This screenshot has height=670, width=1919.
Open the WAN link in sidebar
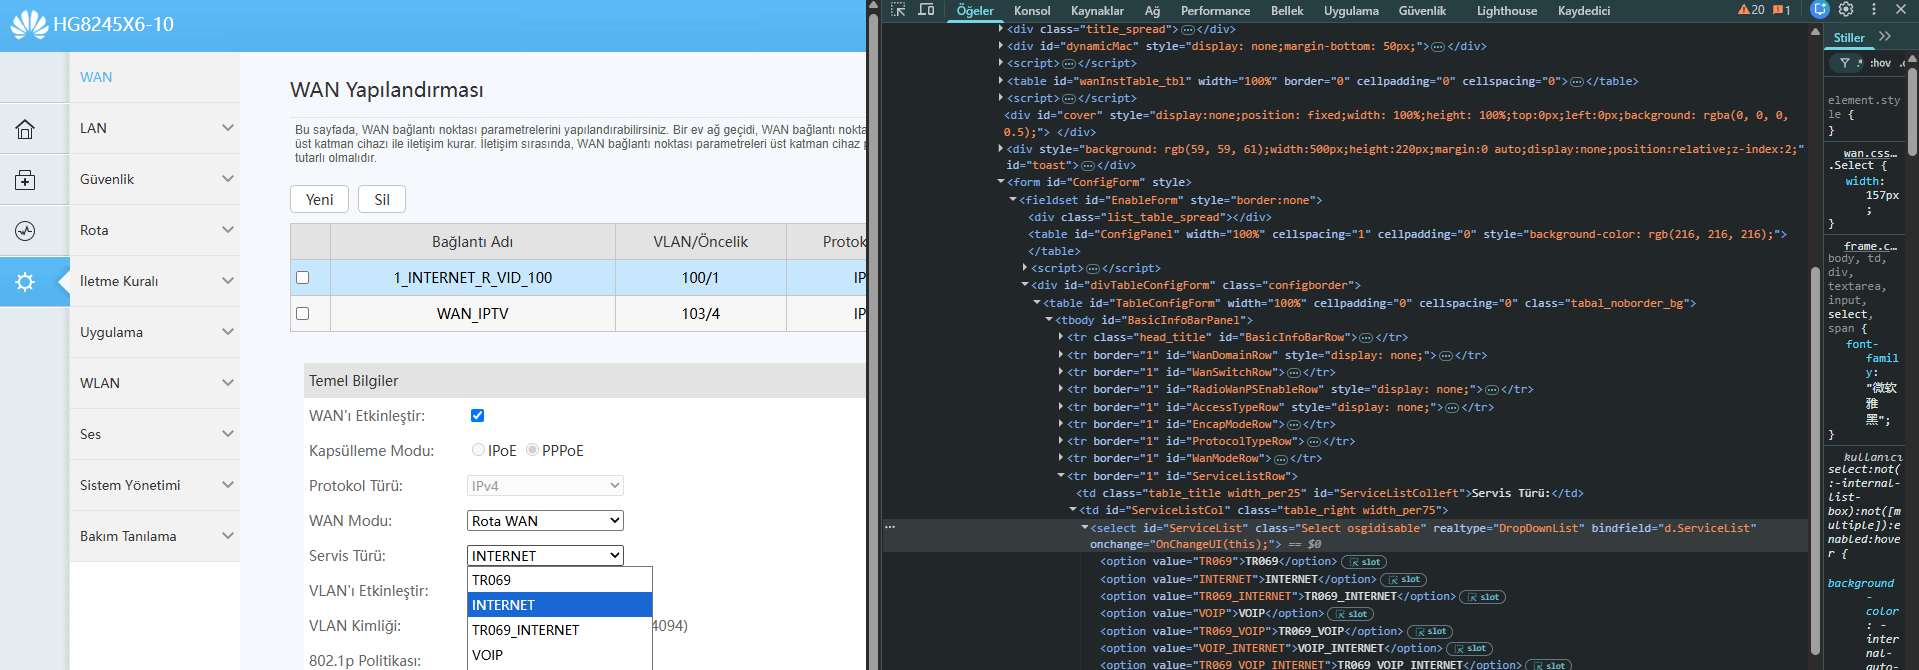[96, 77]
